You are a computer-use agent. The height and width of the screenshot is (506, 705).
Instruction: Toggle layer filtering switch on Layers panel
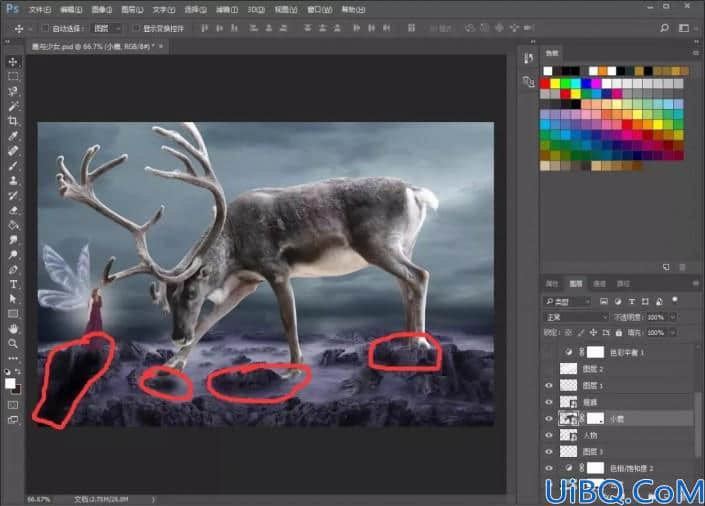[x=675, y=300]
